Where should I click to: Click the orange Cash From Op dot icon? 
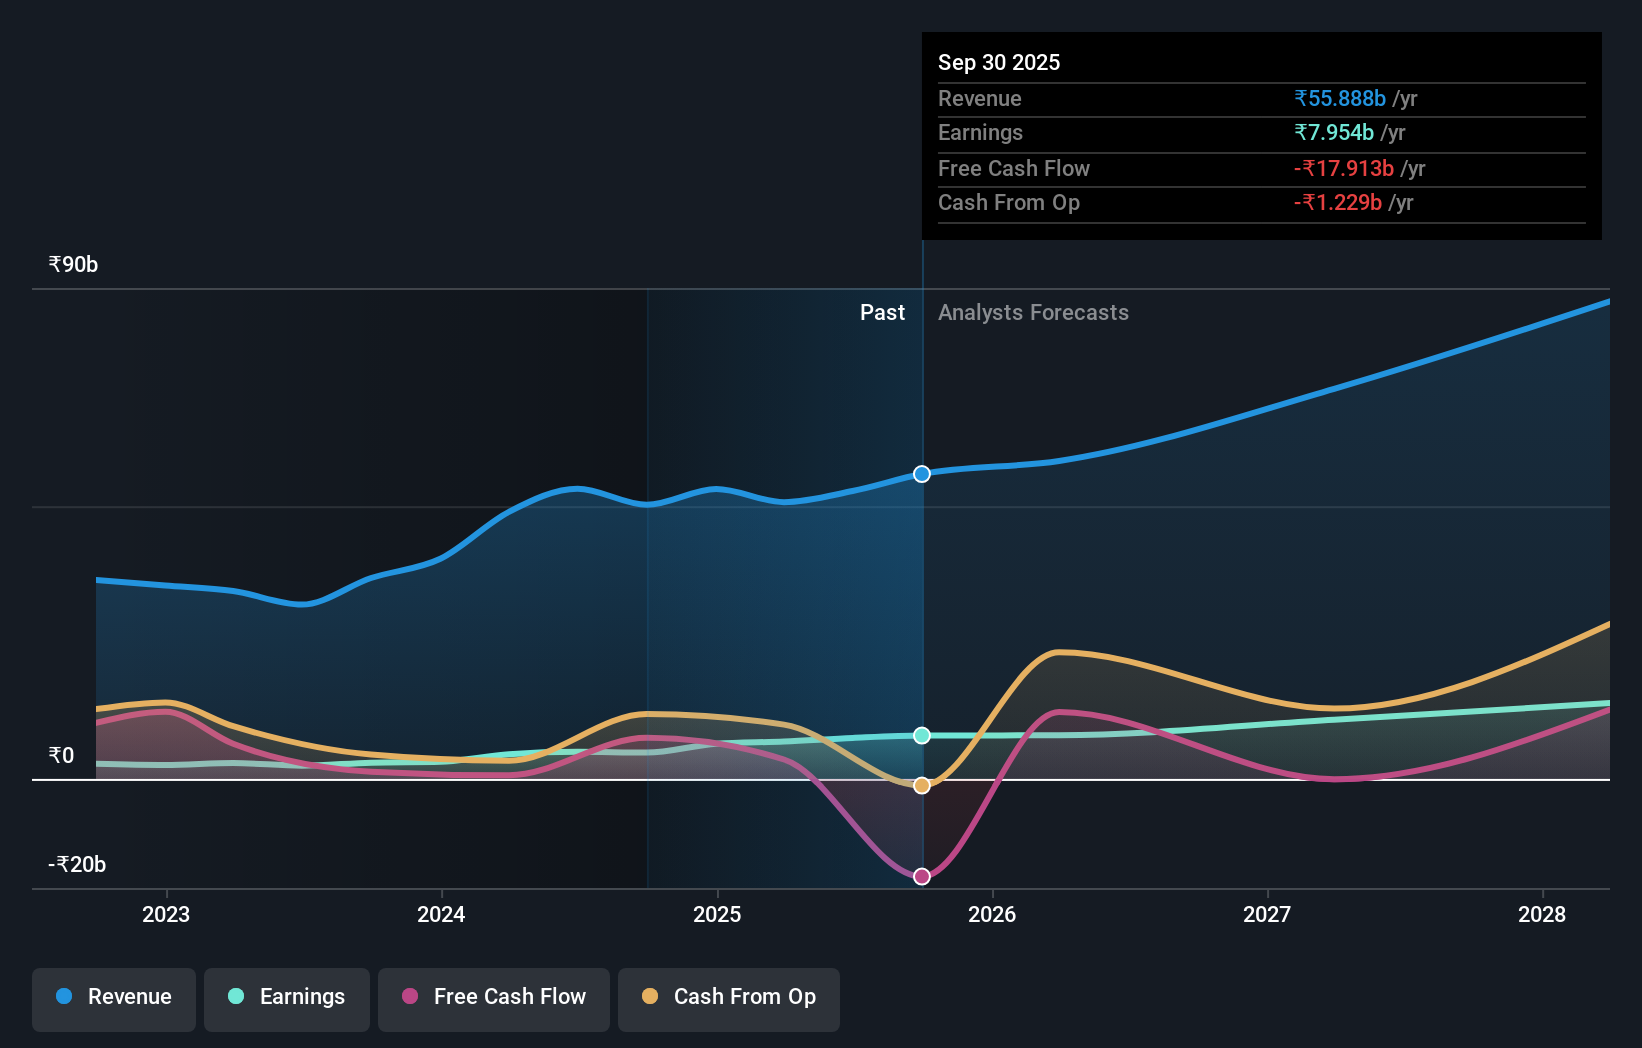tap(649, 997)
